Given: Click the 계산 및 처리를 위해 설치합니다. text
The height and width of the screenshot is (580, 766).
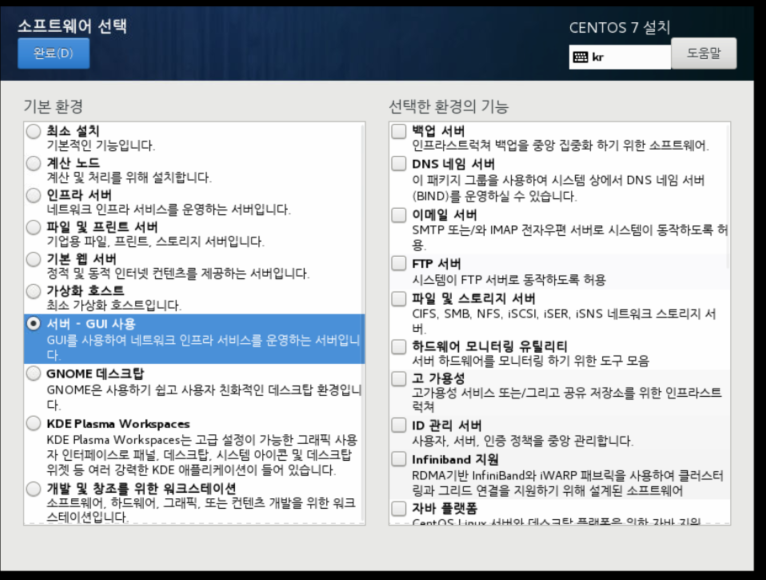Looking at the screenshot, I should pyautogui.click(x=129, y=177).
